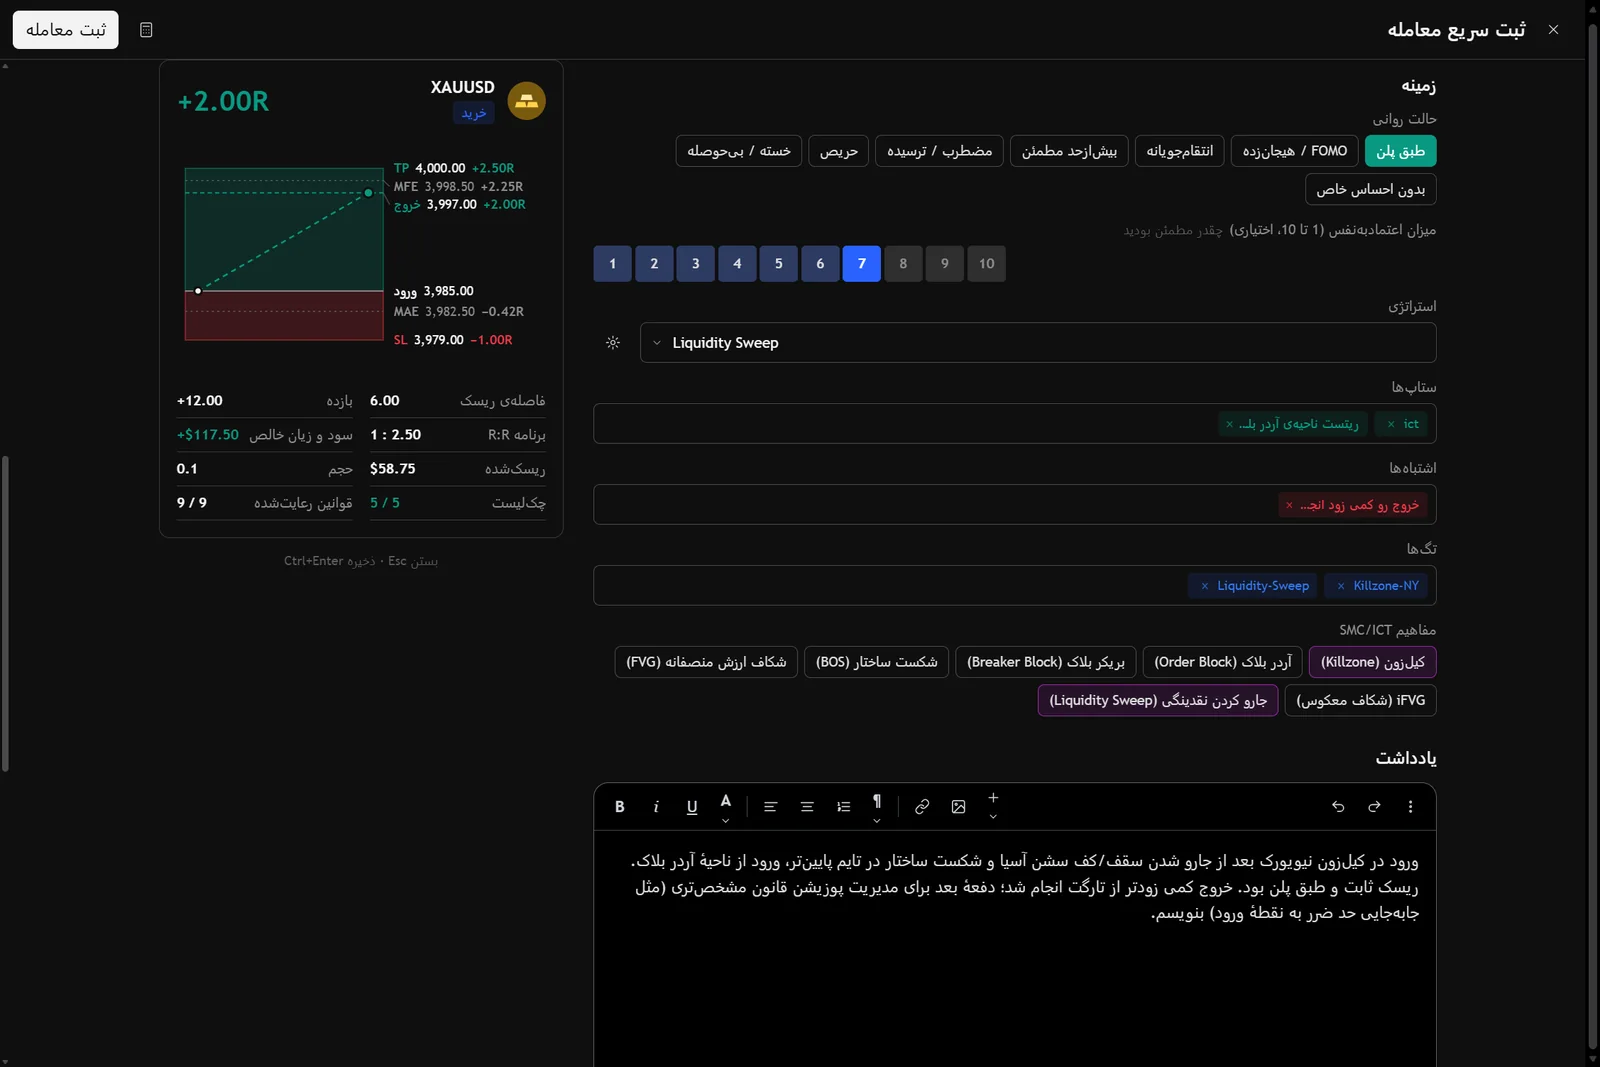This screenshot has width=1600, height=1067.
Task: Click the left text alignment icon
Action: tap(770, 807)
